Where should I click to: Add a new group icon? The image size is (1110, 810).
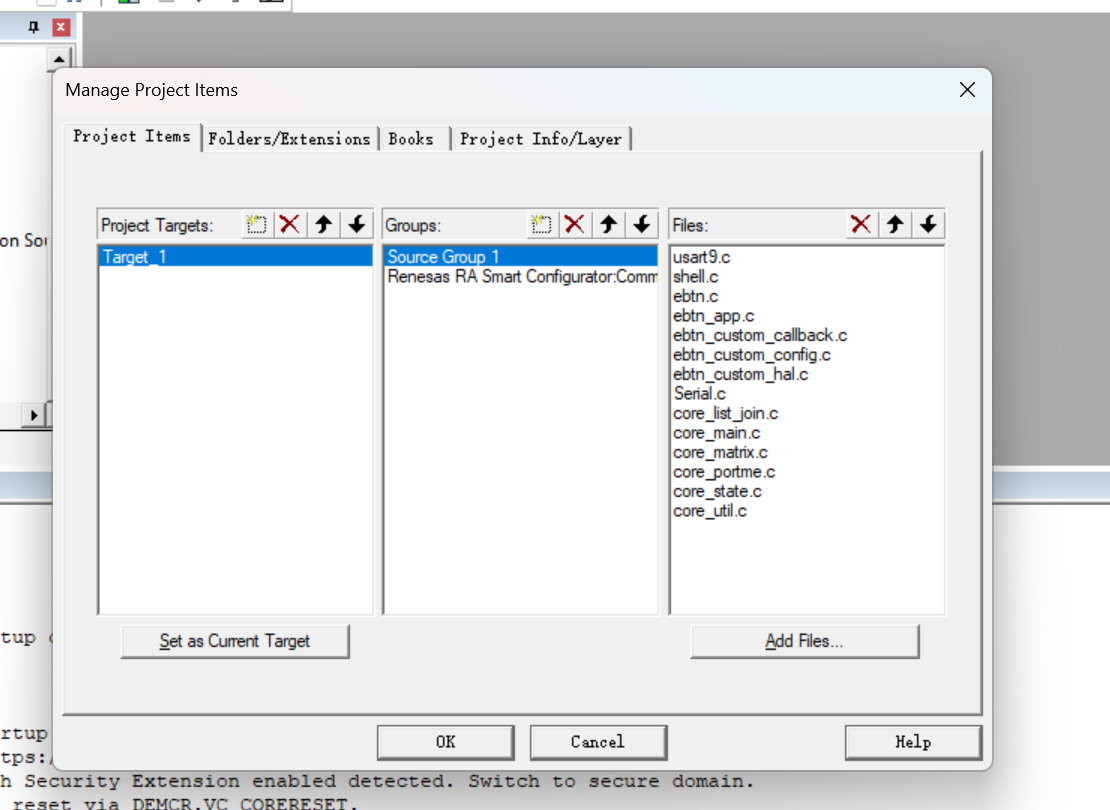[542, 225]
